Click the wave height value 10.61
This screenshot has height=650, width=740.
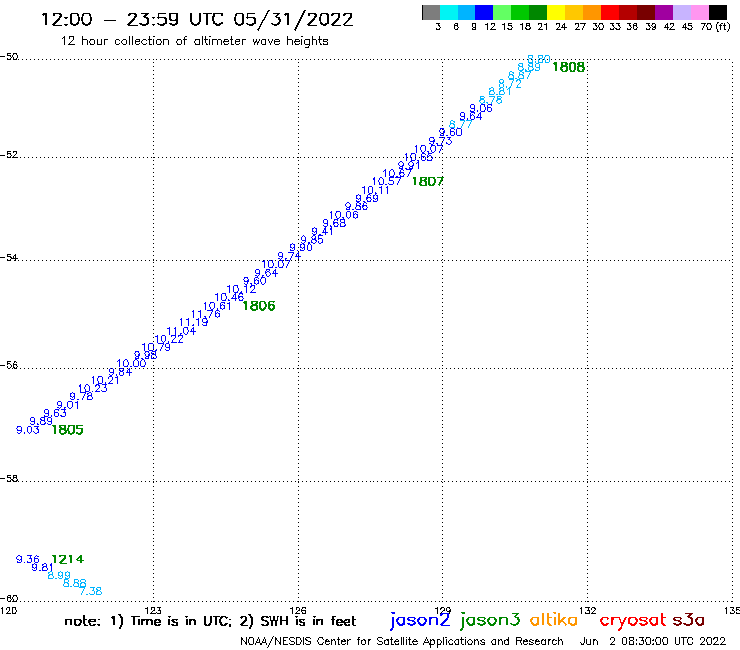(x=217, y=306)
